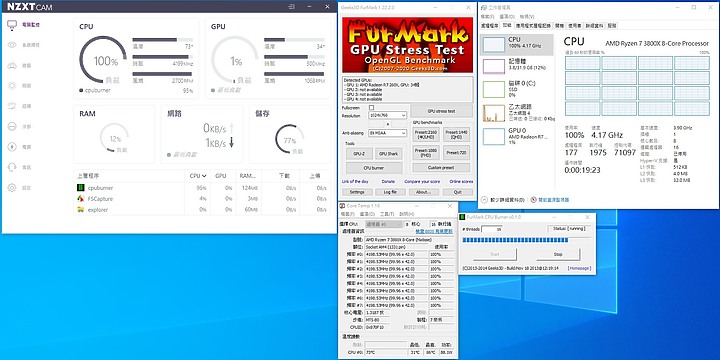This screenshot has height=360, width=720.
Task: Follow the Link of the day link in FurMark
Action: (x=355, y=182)
